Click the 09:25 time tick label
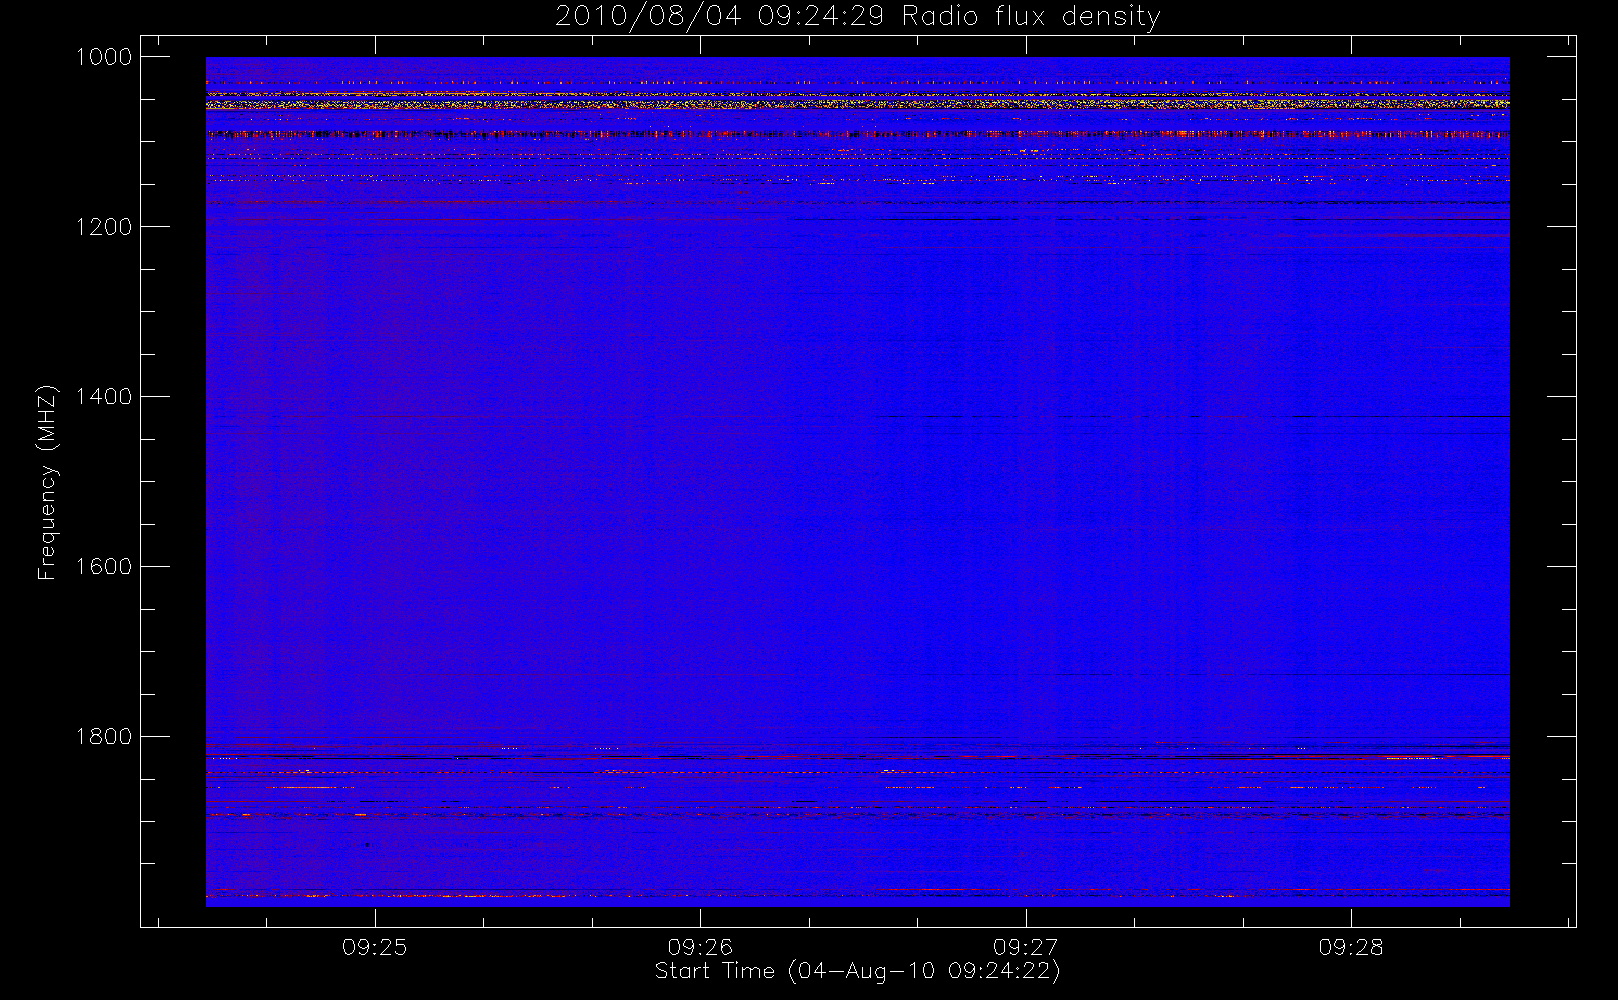The image size is (1618, 1000). 375,947
